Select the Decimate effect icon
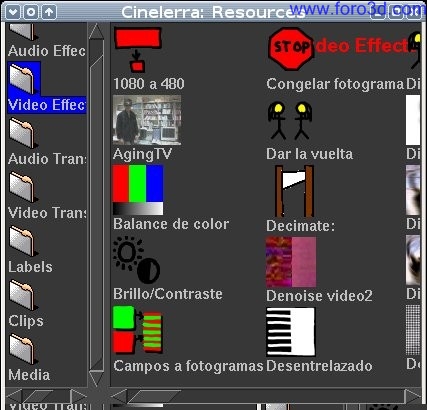The image size is (427, 410). click(x=294, y=191)
